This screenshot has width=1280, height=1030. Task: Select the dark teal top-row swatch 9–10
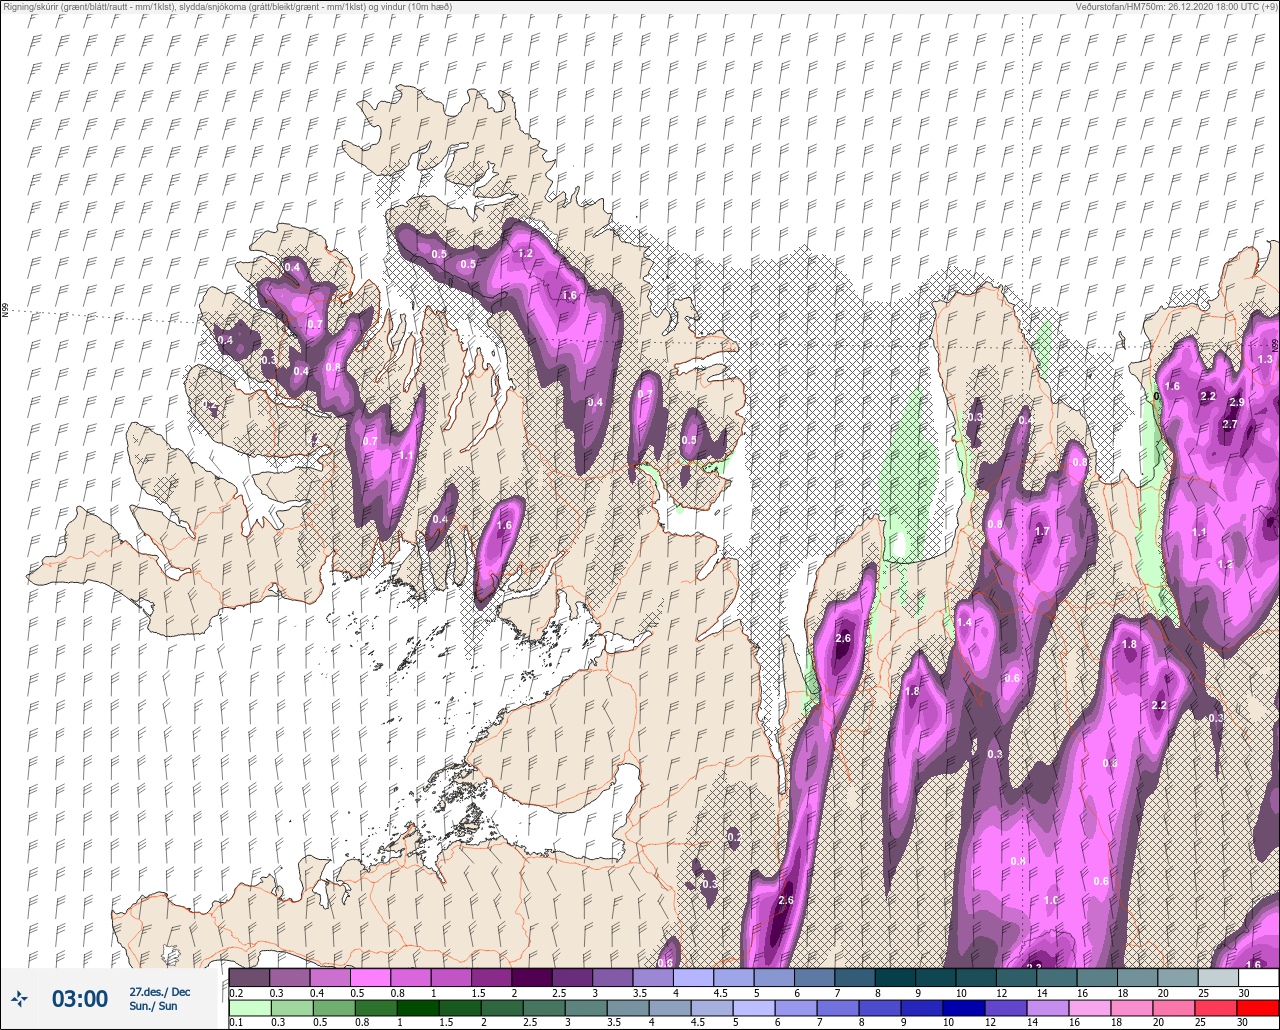[x=936, y=977]
